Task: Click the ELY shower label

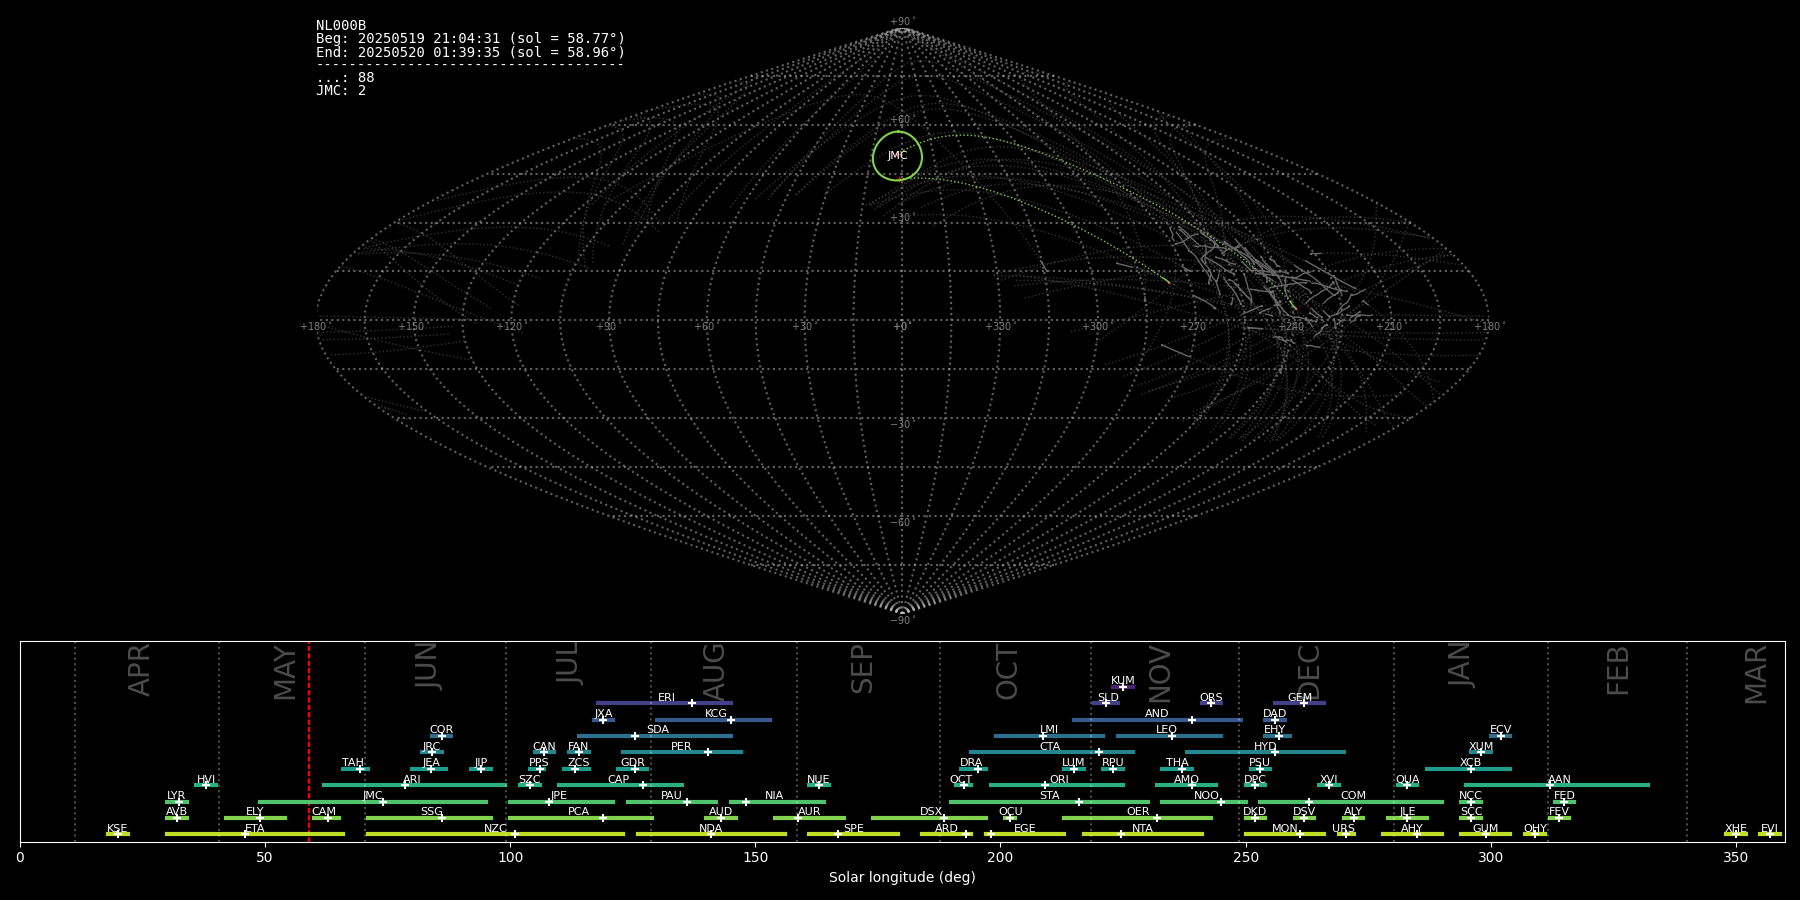Action: (x=255, y=812)
